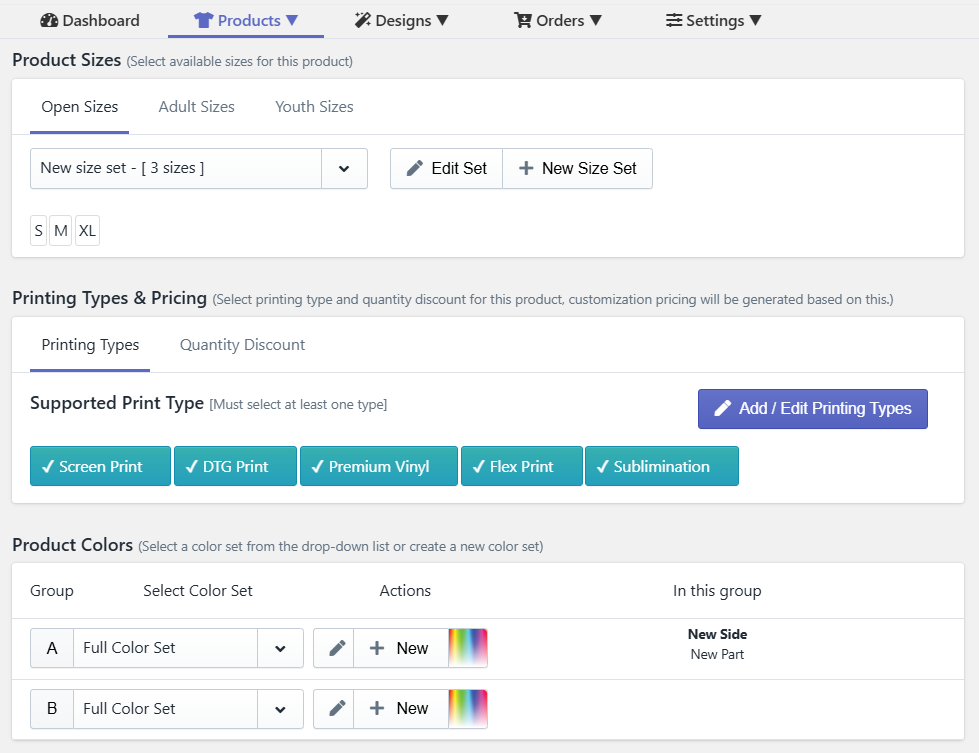This screenshot has height=753, width=979.
Task: Open the size set dropdown
Action: 344,168
